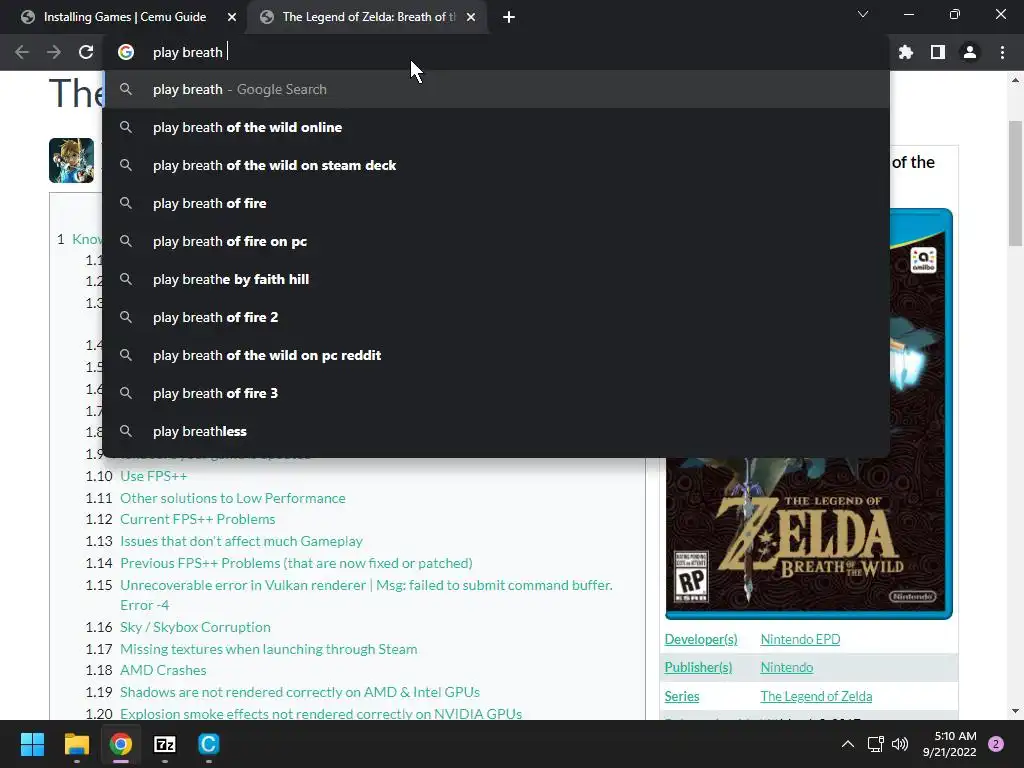
Task: Click the Nintendo EPD link
Action: 800,639
